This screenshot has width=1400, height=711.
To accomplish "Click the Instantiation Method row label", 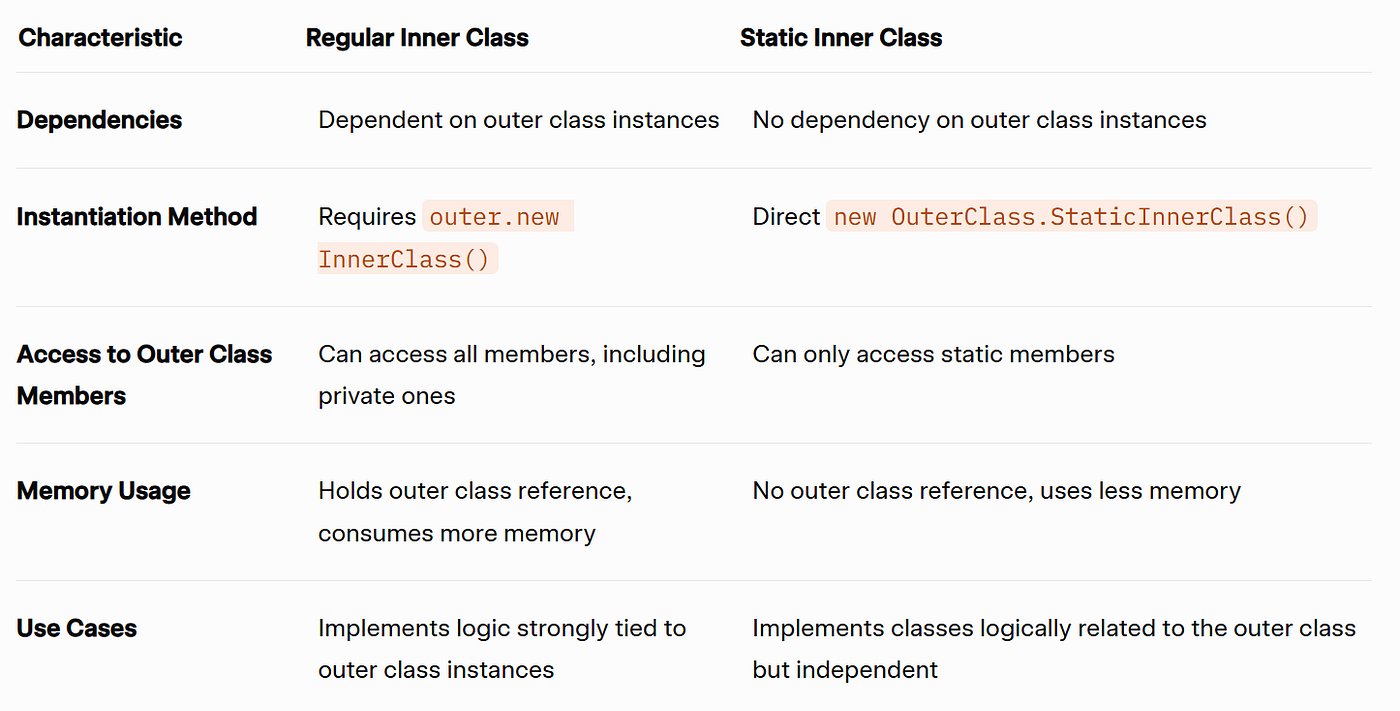I will pyautogui.click(x=137, y=217).
